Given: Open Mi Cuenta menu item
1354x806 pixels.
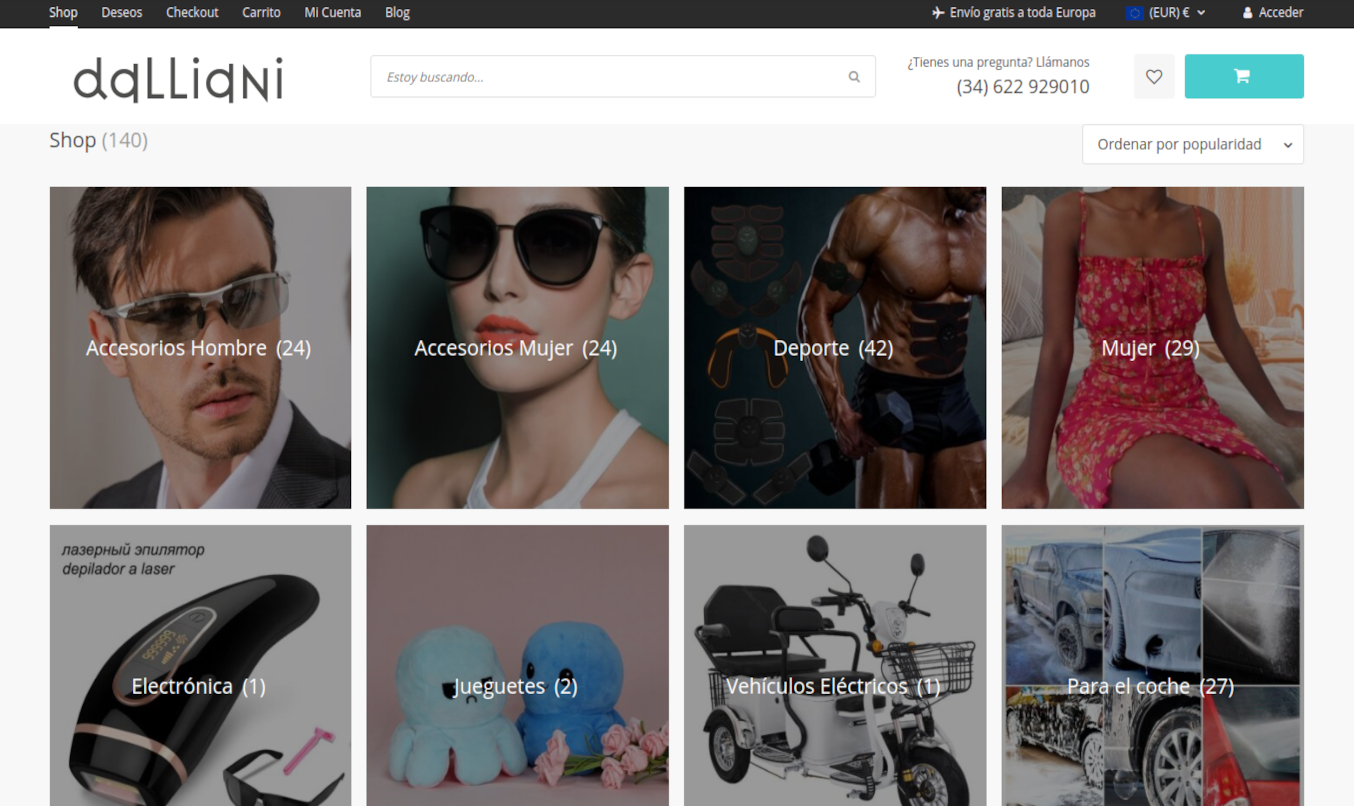Looking at the screenshot, I should click(x=333, y=13).
